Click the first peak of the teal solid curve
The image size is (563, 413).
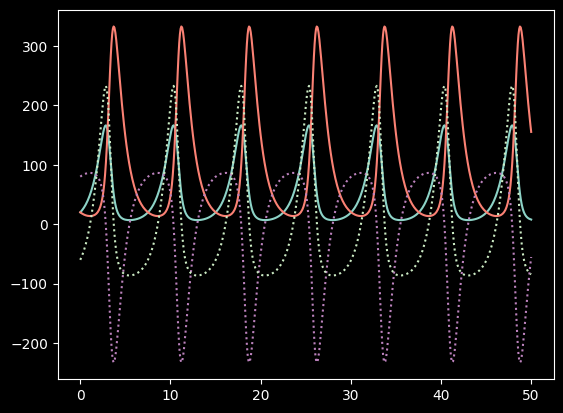[106, 126]
